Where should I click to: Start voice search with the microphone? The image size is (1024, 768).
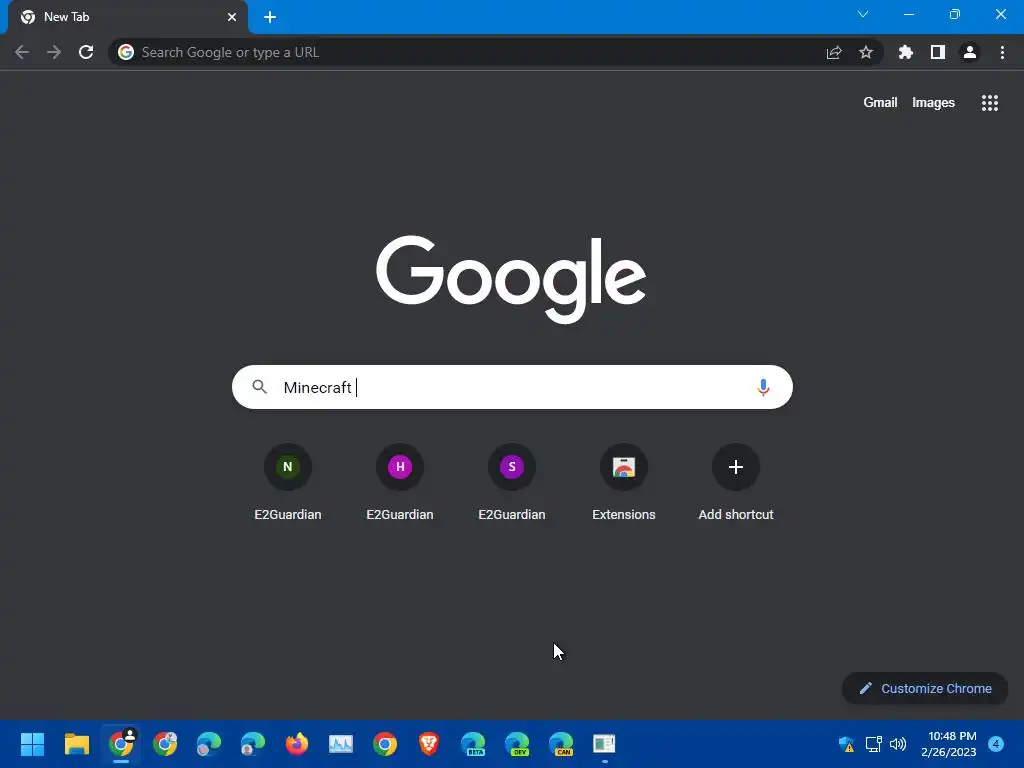[x=763, y=387]
